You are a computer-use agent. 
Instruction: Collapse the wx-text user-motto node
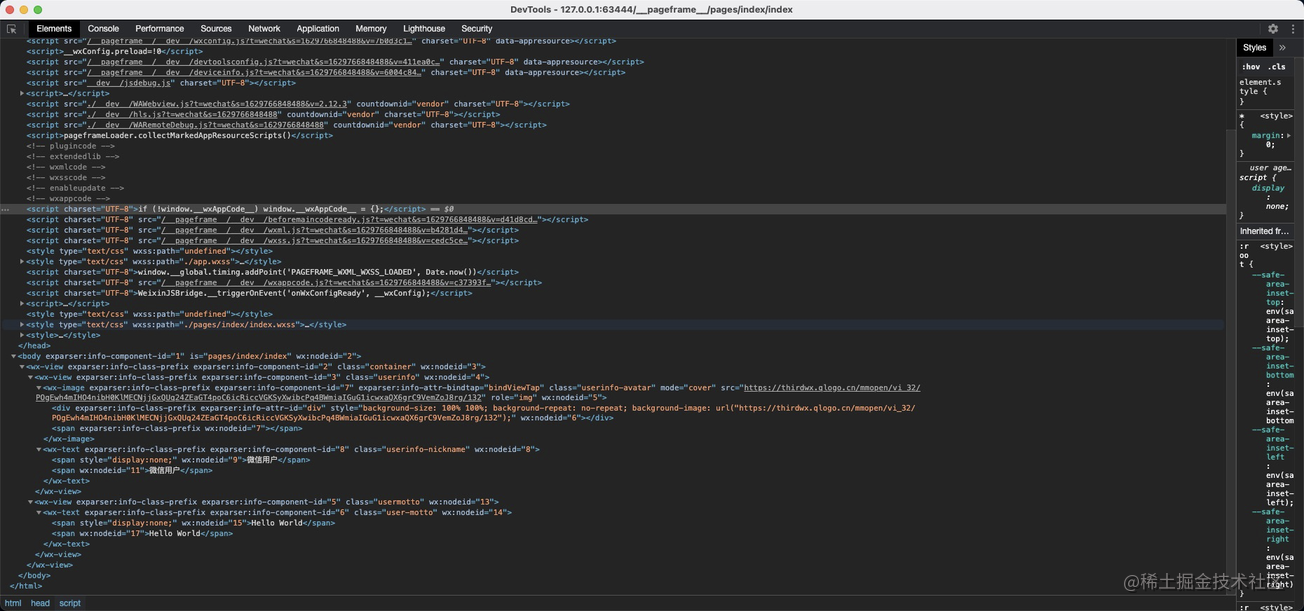coord(39,512)
